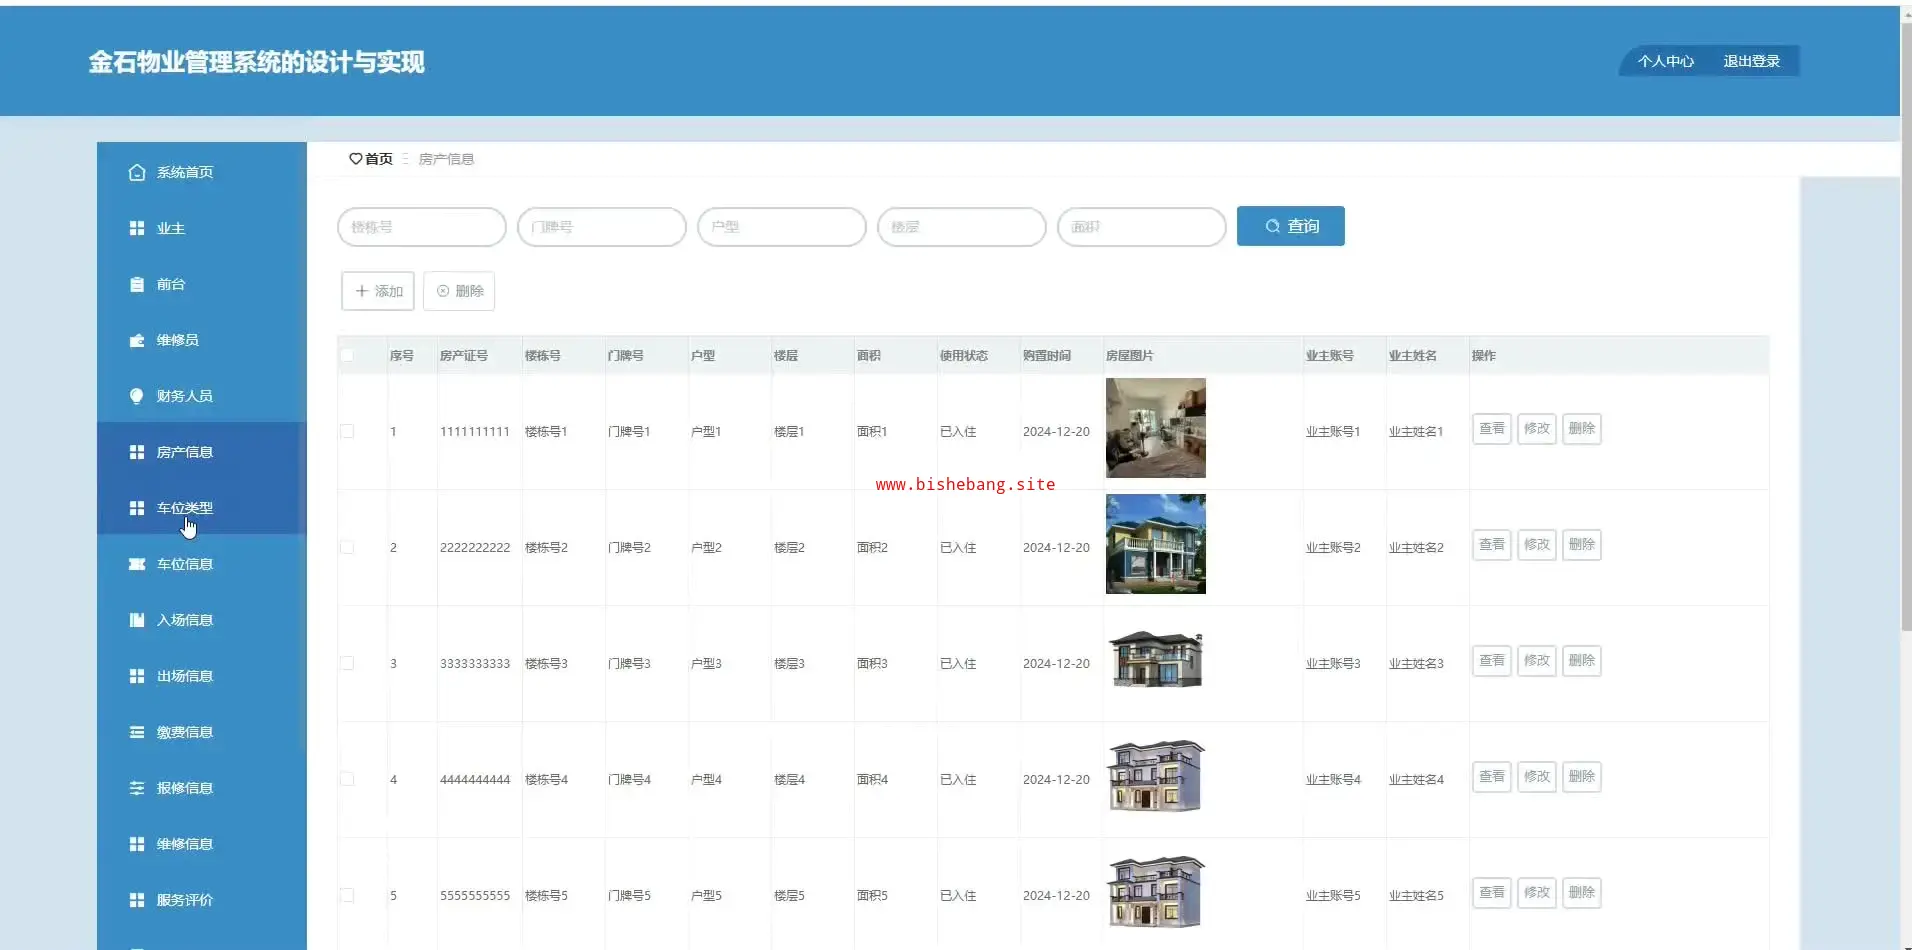Click the 退出登录 link
This screenshot has height=950, width=1912.
1751,61
